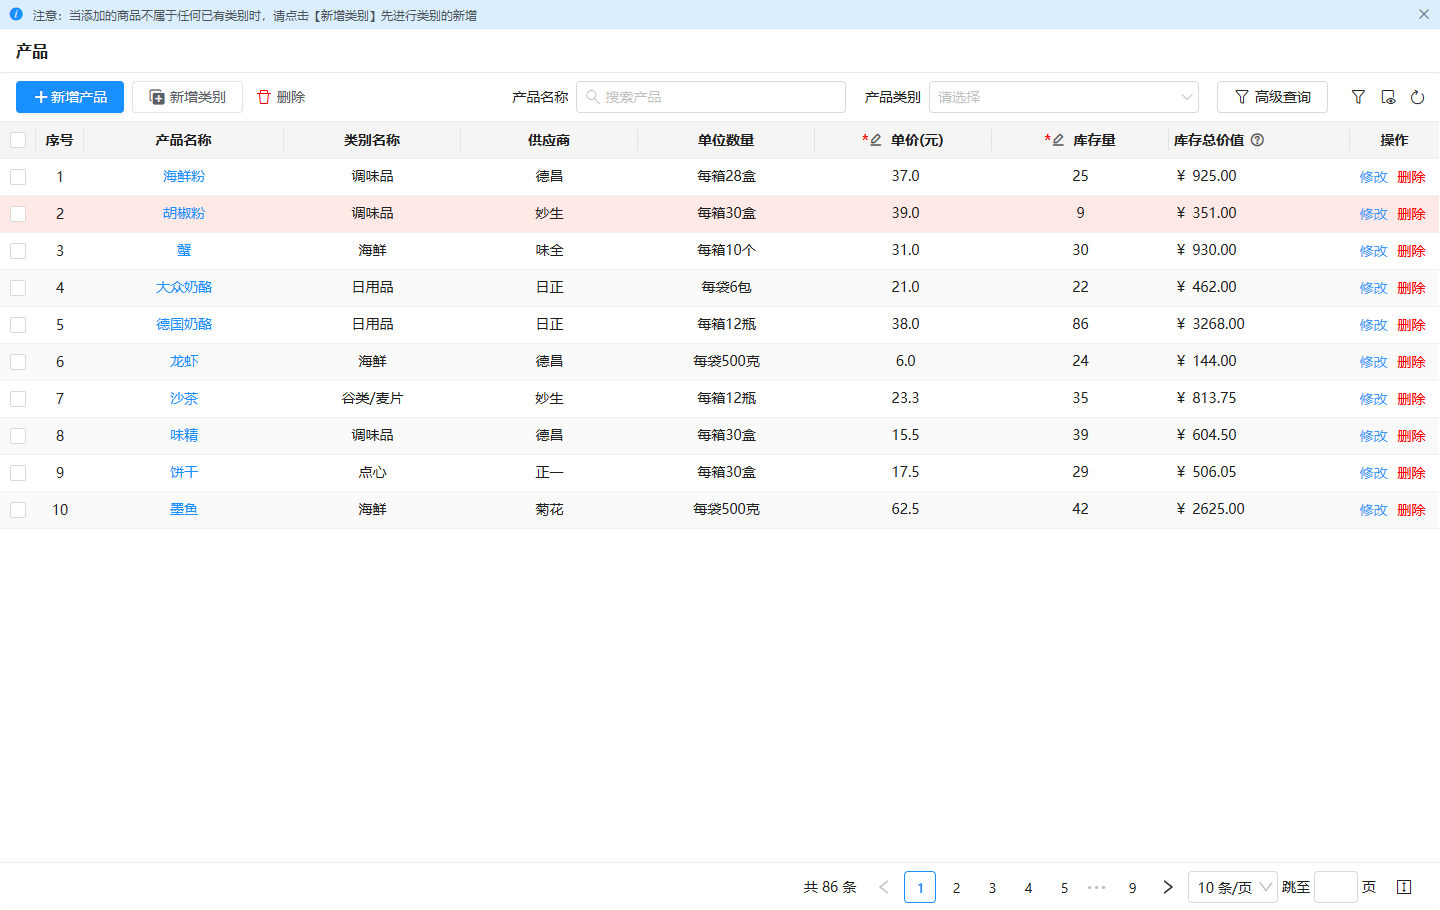1440x910 pixels.
Task: Click the edit pencil icon beside 单价(元)
Action: 875,140
